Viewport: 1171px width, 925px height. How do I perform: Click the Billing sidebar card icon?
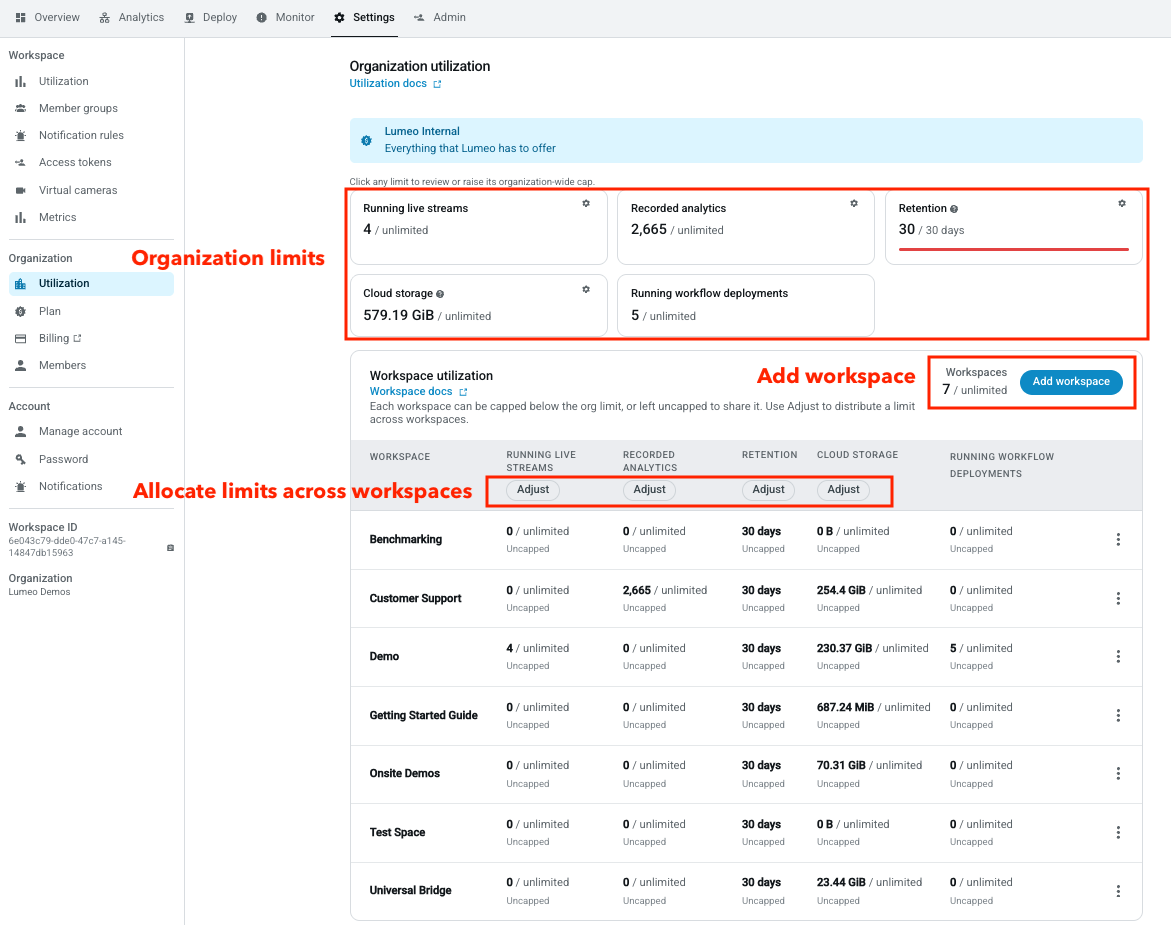(x=21, y=338)
